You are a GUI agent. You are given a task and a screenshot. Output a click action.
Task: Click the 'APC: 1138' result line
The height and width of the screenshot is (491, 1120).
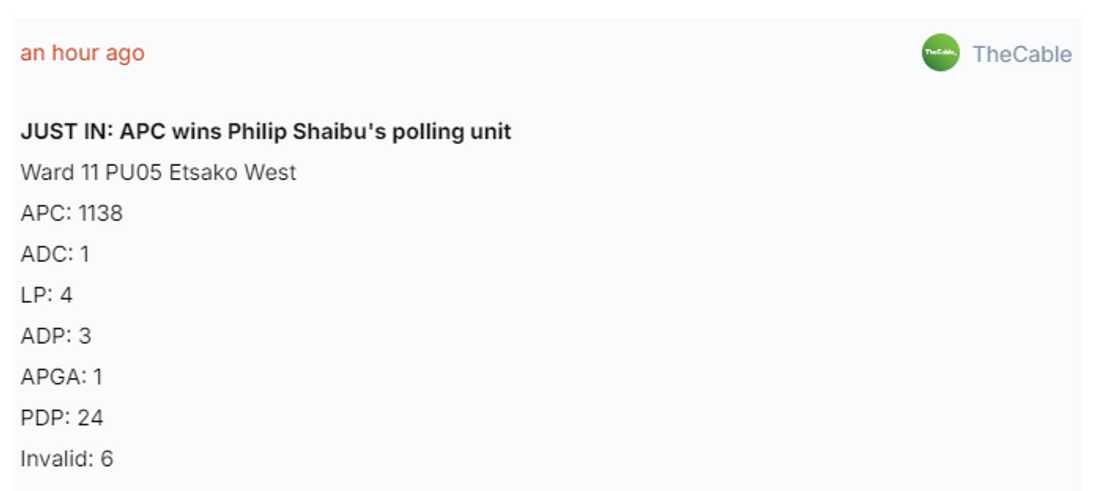[x=71, y=214]
